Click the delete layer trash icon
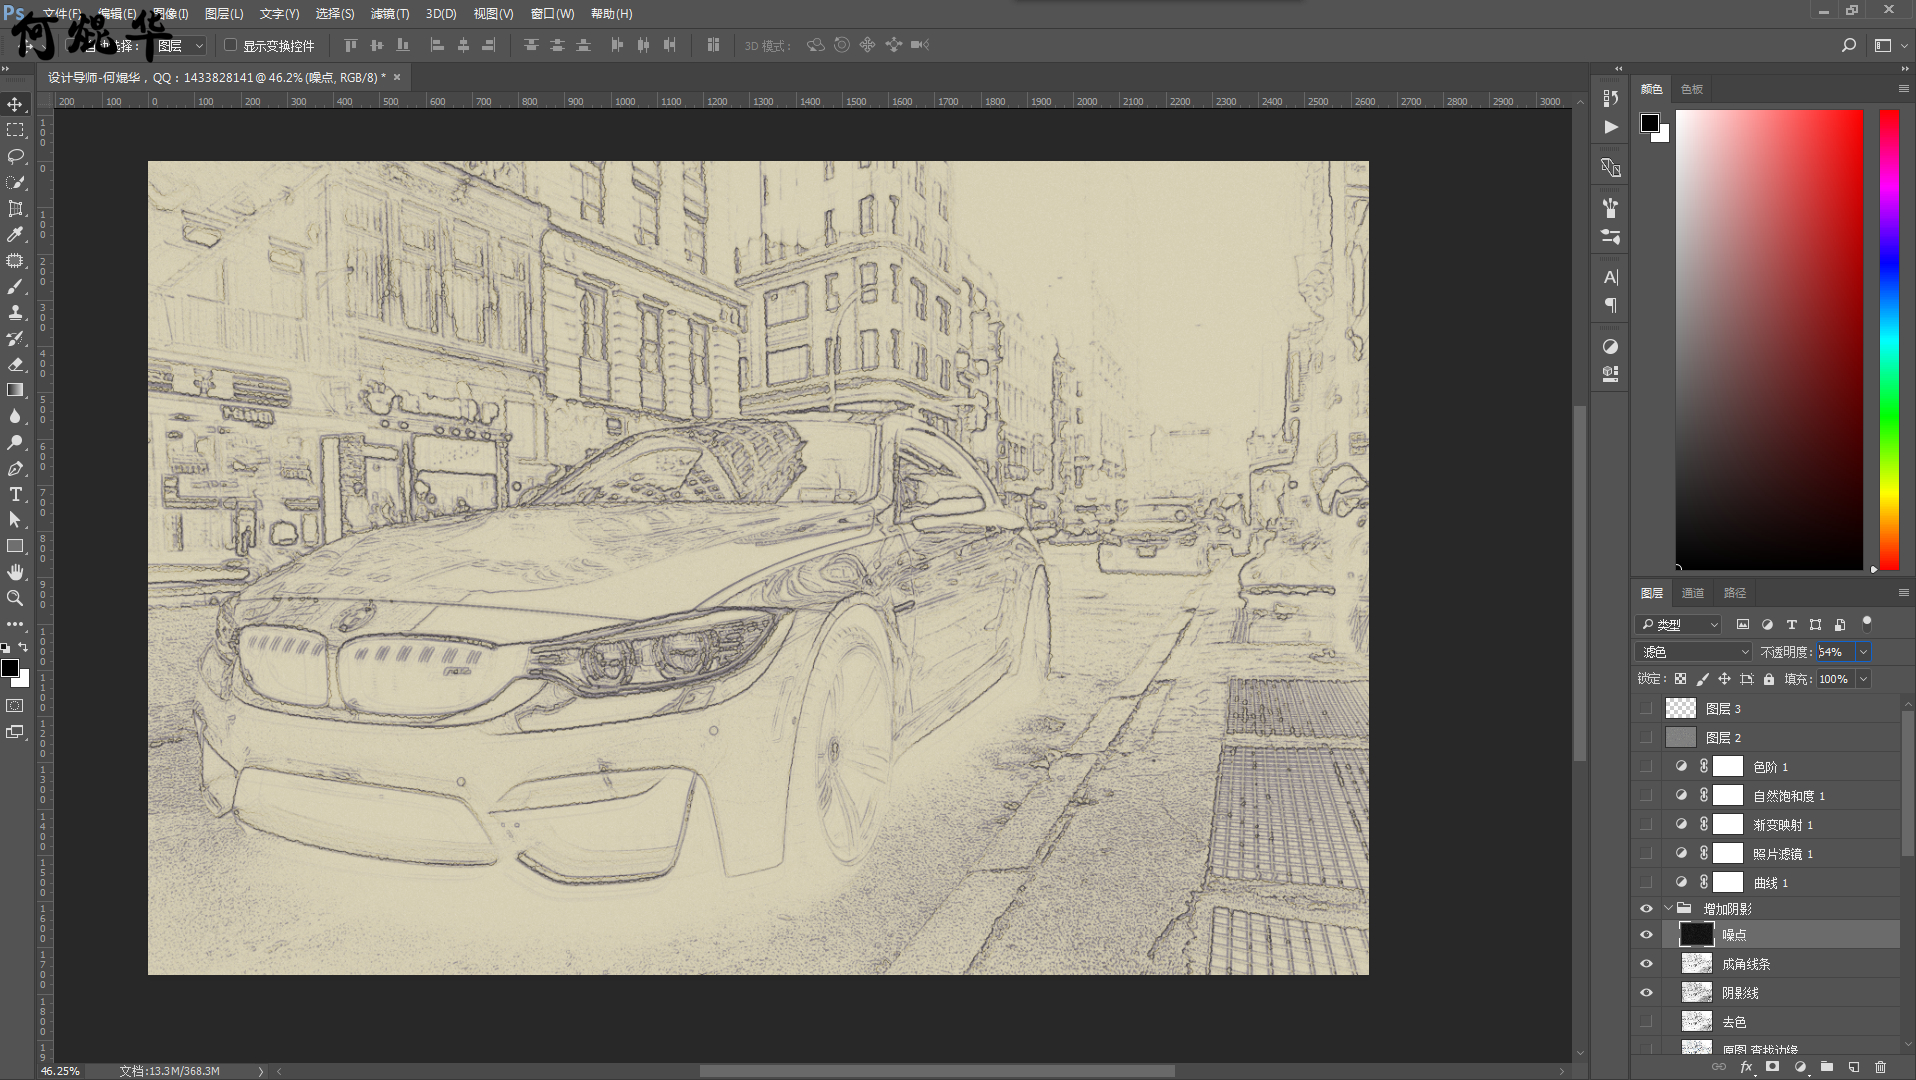The height and width of the screenshot is (1080, 1916). pos(1880,1067)
